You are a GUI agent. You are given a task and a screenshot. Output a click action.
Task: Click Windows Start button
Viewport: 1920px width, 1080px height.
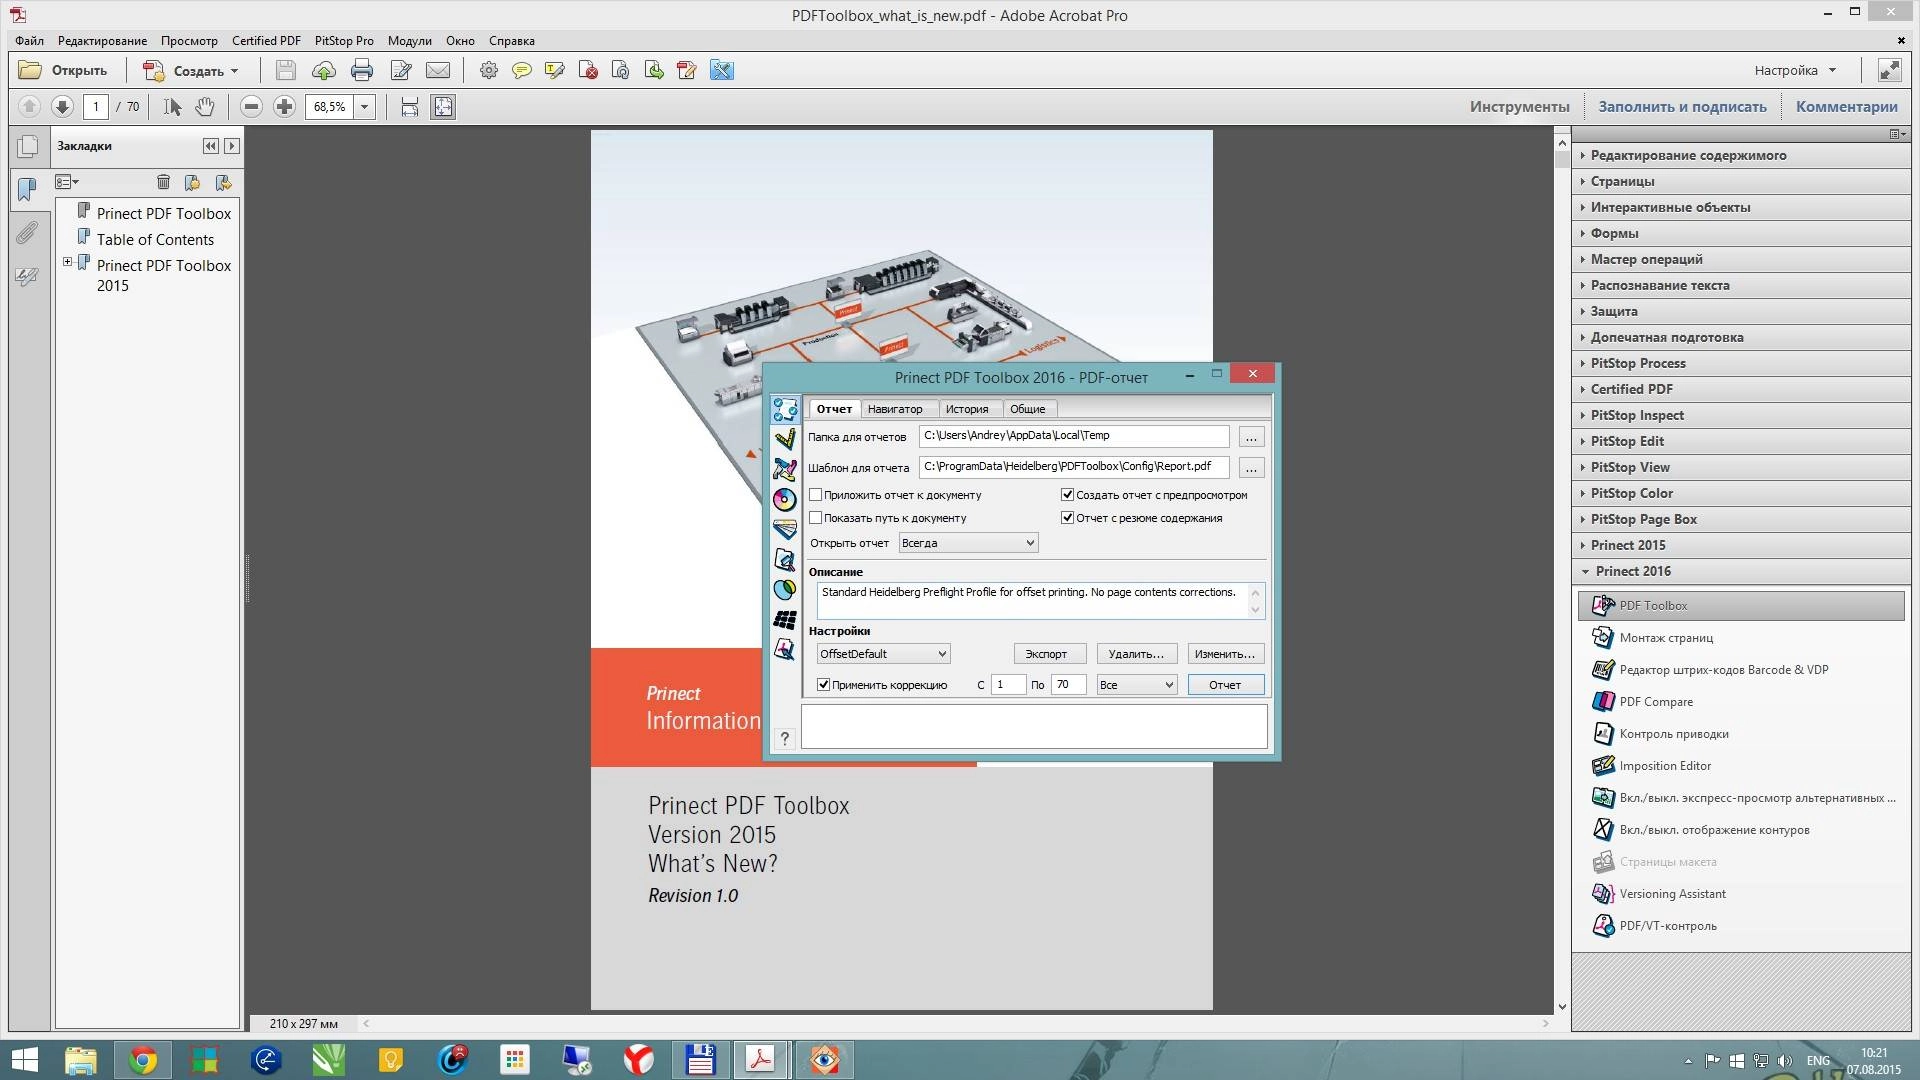[24, 1060]
